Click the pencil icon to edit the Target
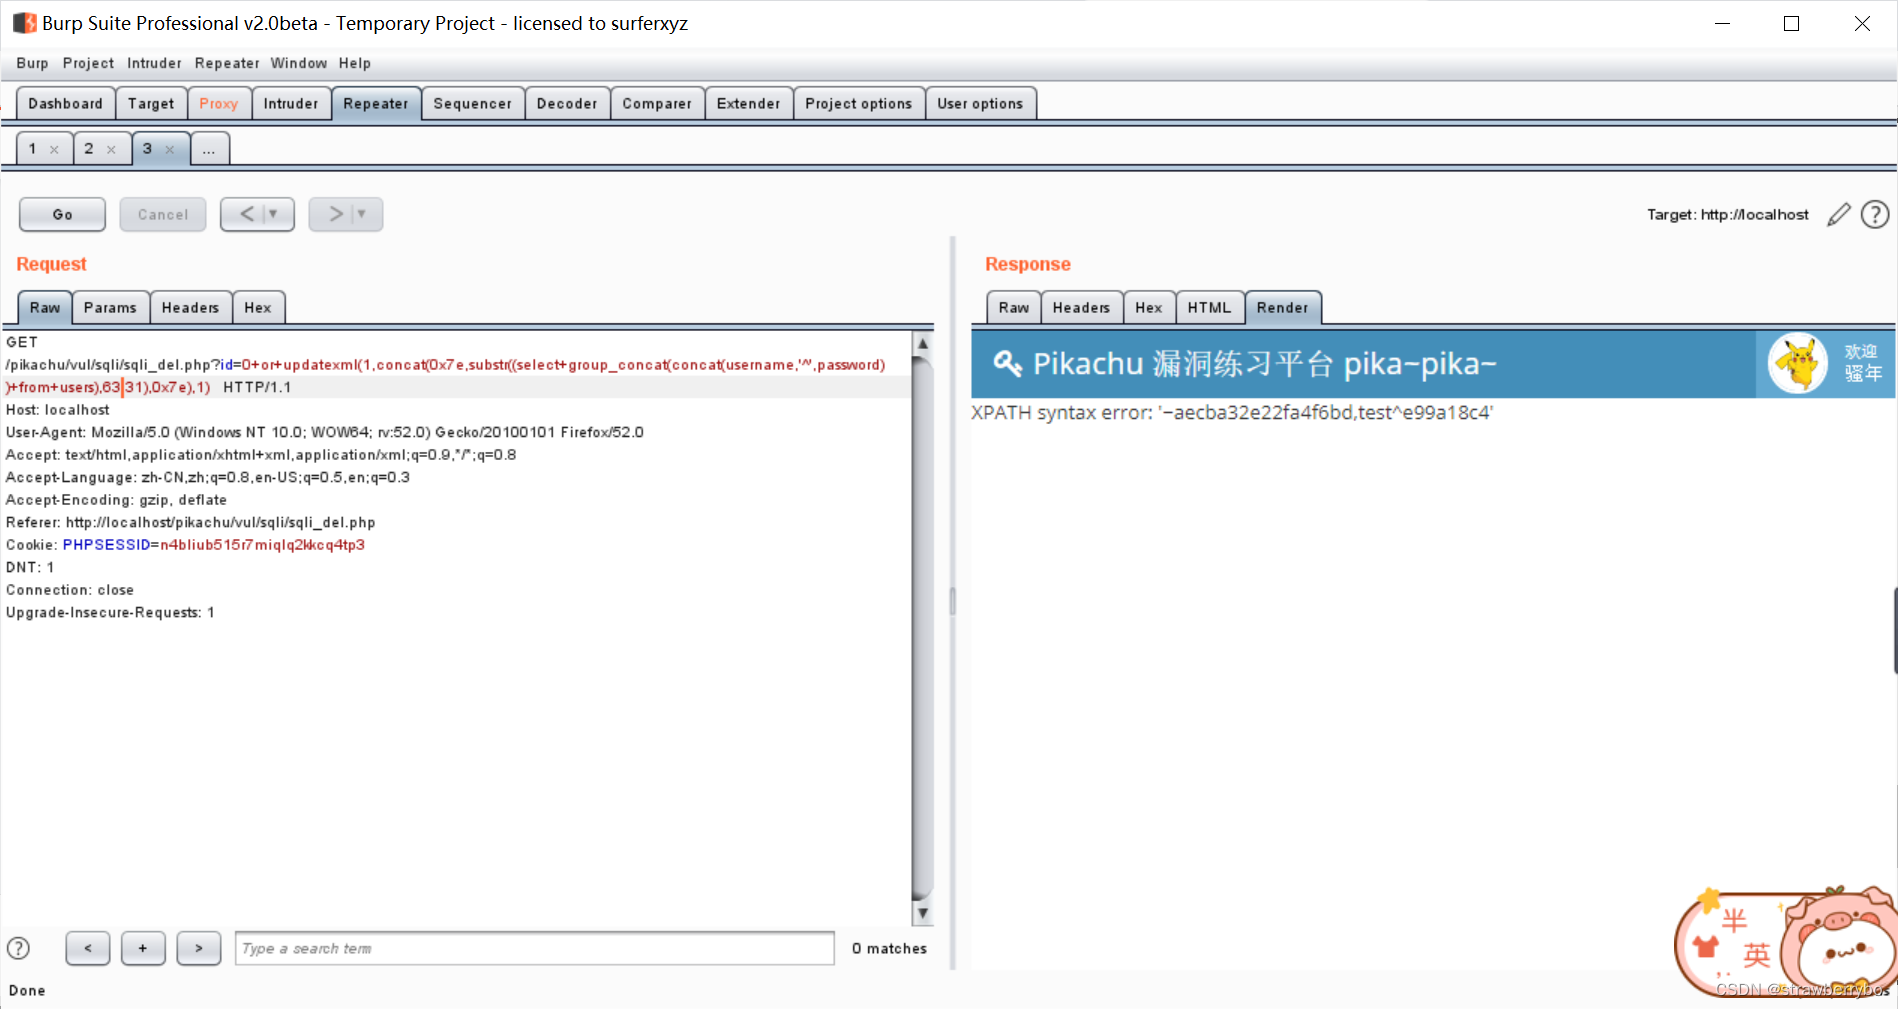Viewport: 1898px width, 1009px height. pos(1839,214)
